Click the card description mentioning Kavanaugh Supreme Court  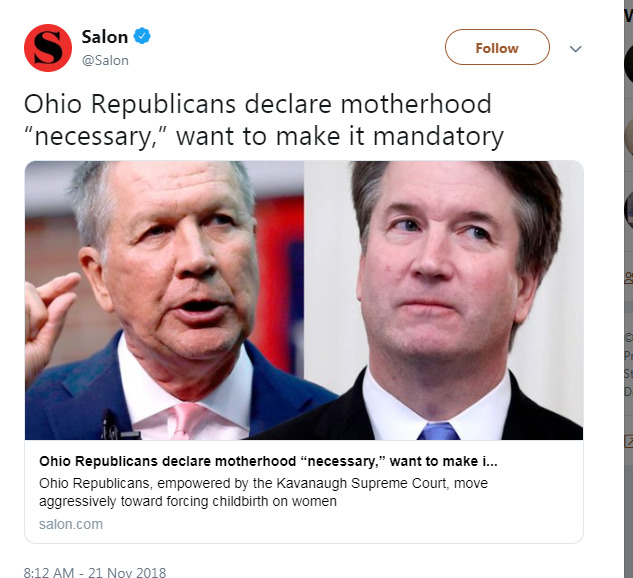point(250,492)
